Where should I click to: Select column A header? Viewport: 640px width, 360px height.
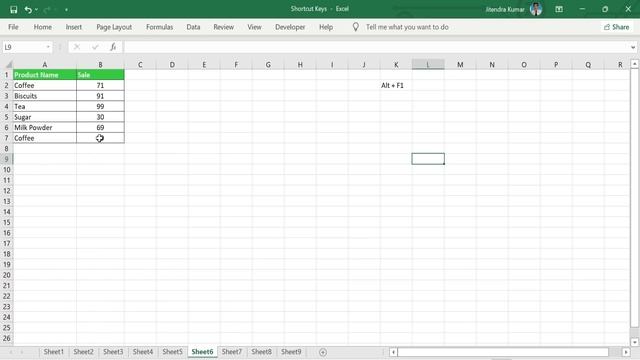click(44, 64)
